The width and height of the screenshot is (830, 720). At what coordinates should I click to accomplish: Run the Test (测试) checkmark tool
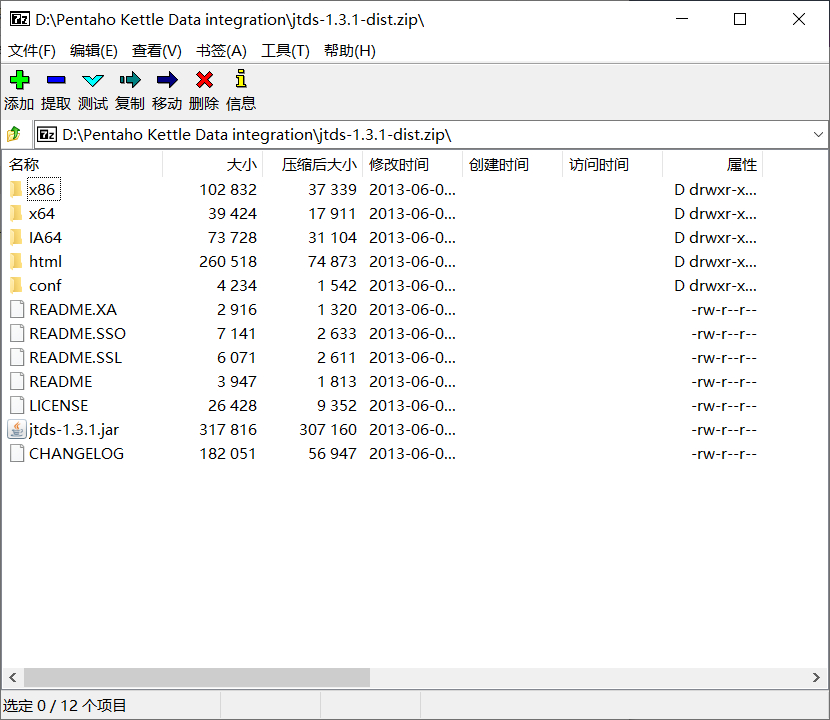(93, 81)
